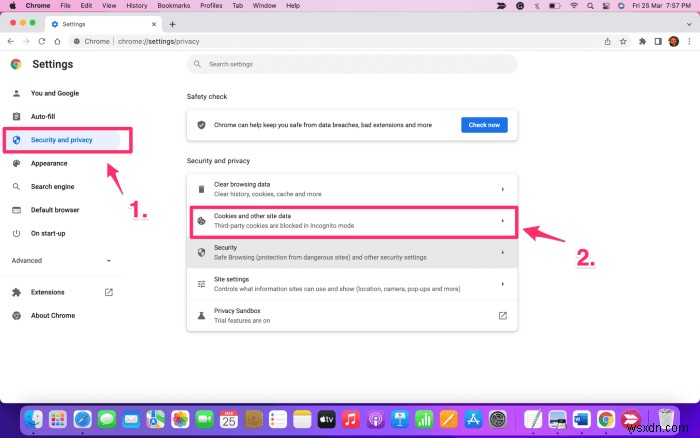700x438 pixels.
Task: Open a new tab with the plus button
Action: click(x=172, y=24)
